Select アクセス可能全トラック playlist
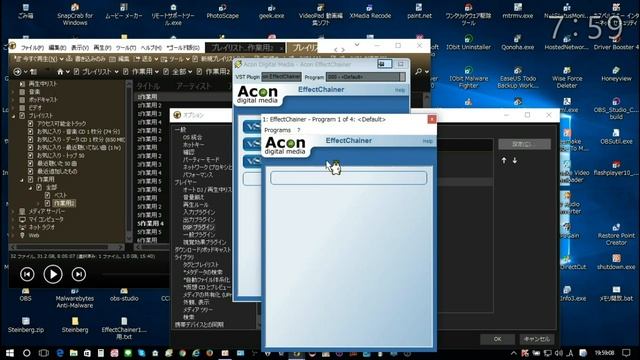 click(62, 124)
